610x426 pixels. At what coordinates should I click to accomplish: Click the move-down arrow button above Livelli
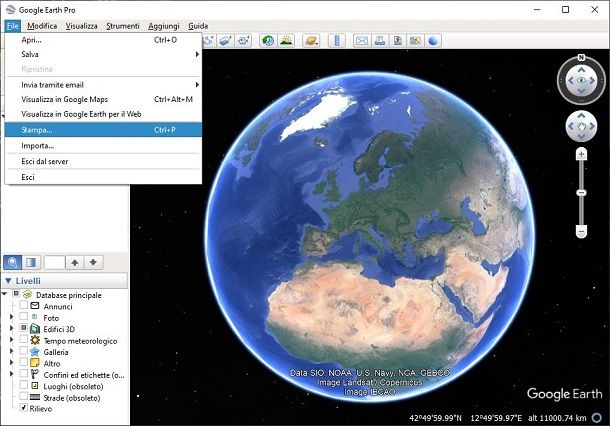click(93, 263)
